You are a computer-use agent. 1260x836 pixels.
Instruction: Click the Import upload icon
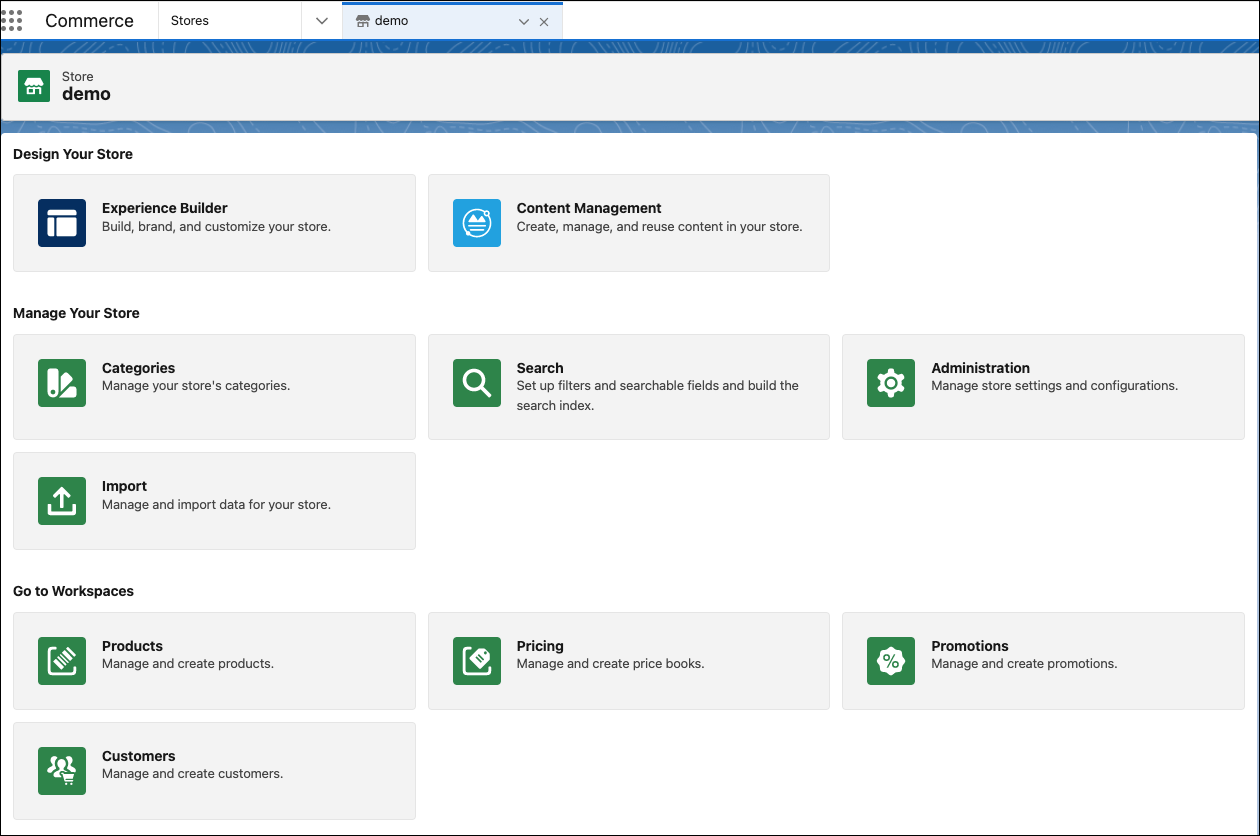click(62, 501)
